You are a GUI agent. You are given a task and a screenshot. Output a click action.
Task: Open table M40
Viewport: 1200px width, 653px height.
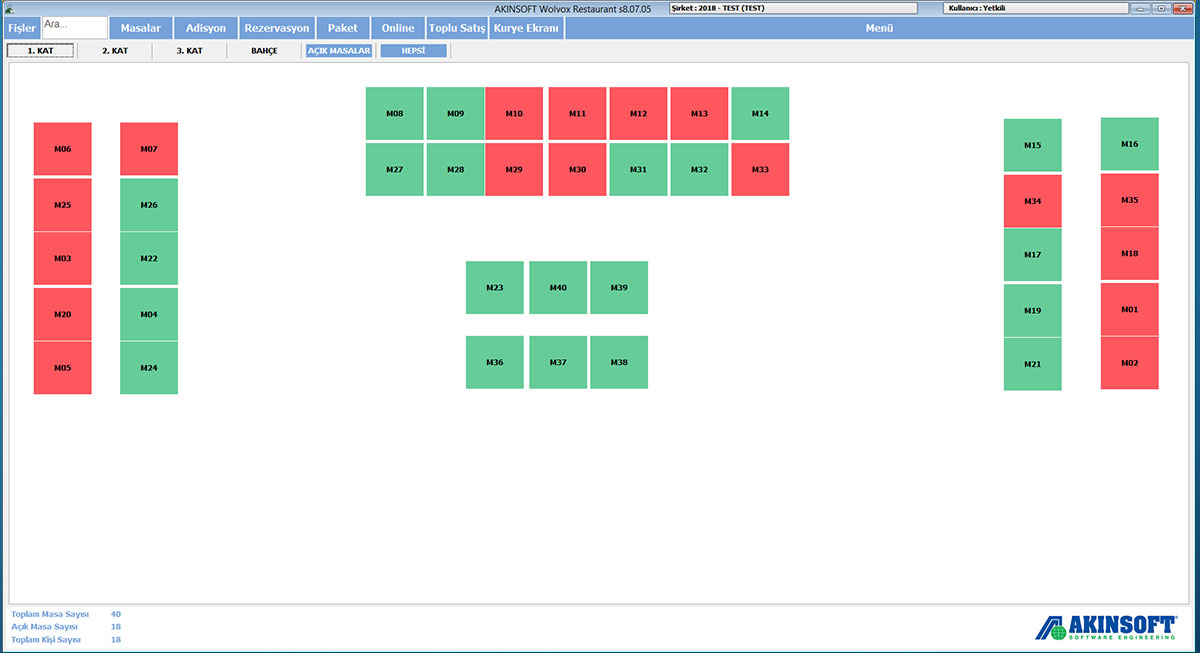tap(558, 288)
